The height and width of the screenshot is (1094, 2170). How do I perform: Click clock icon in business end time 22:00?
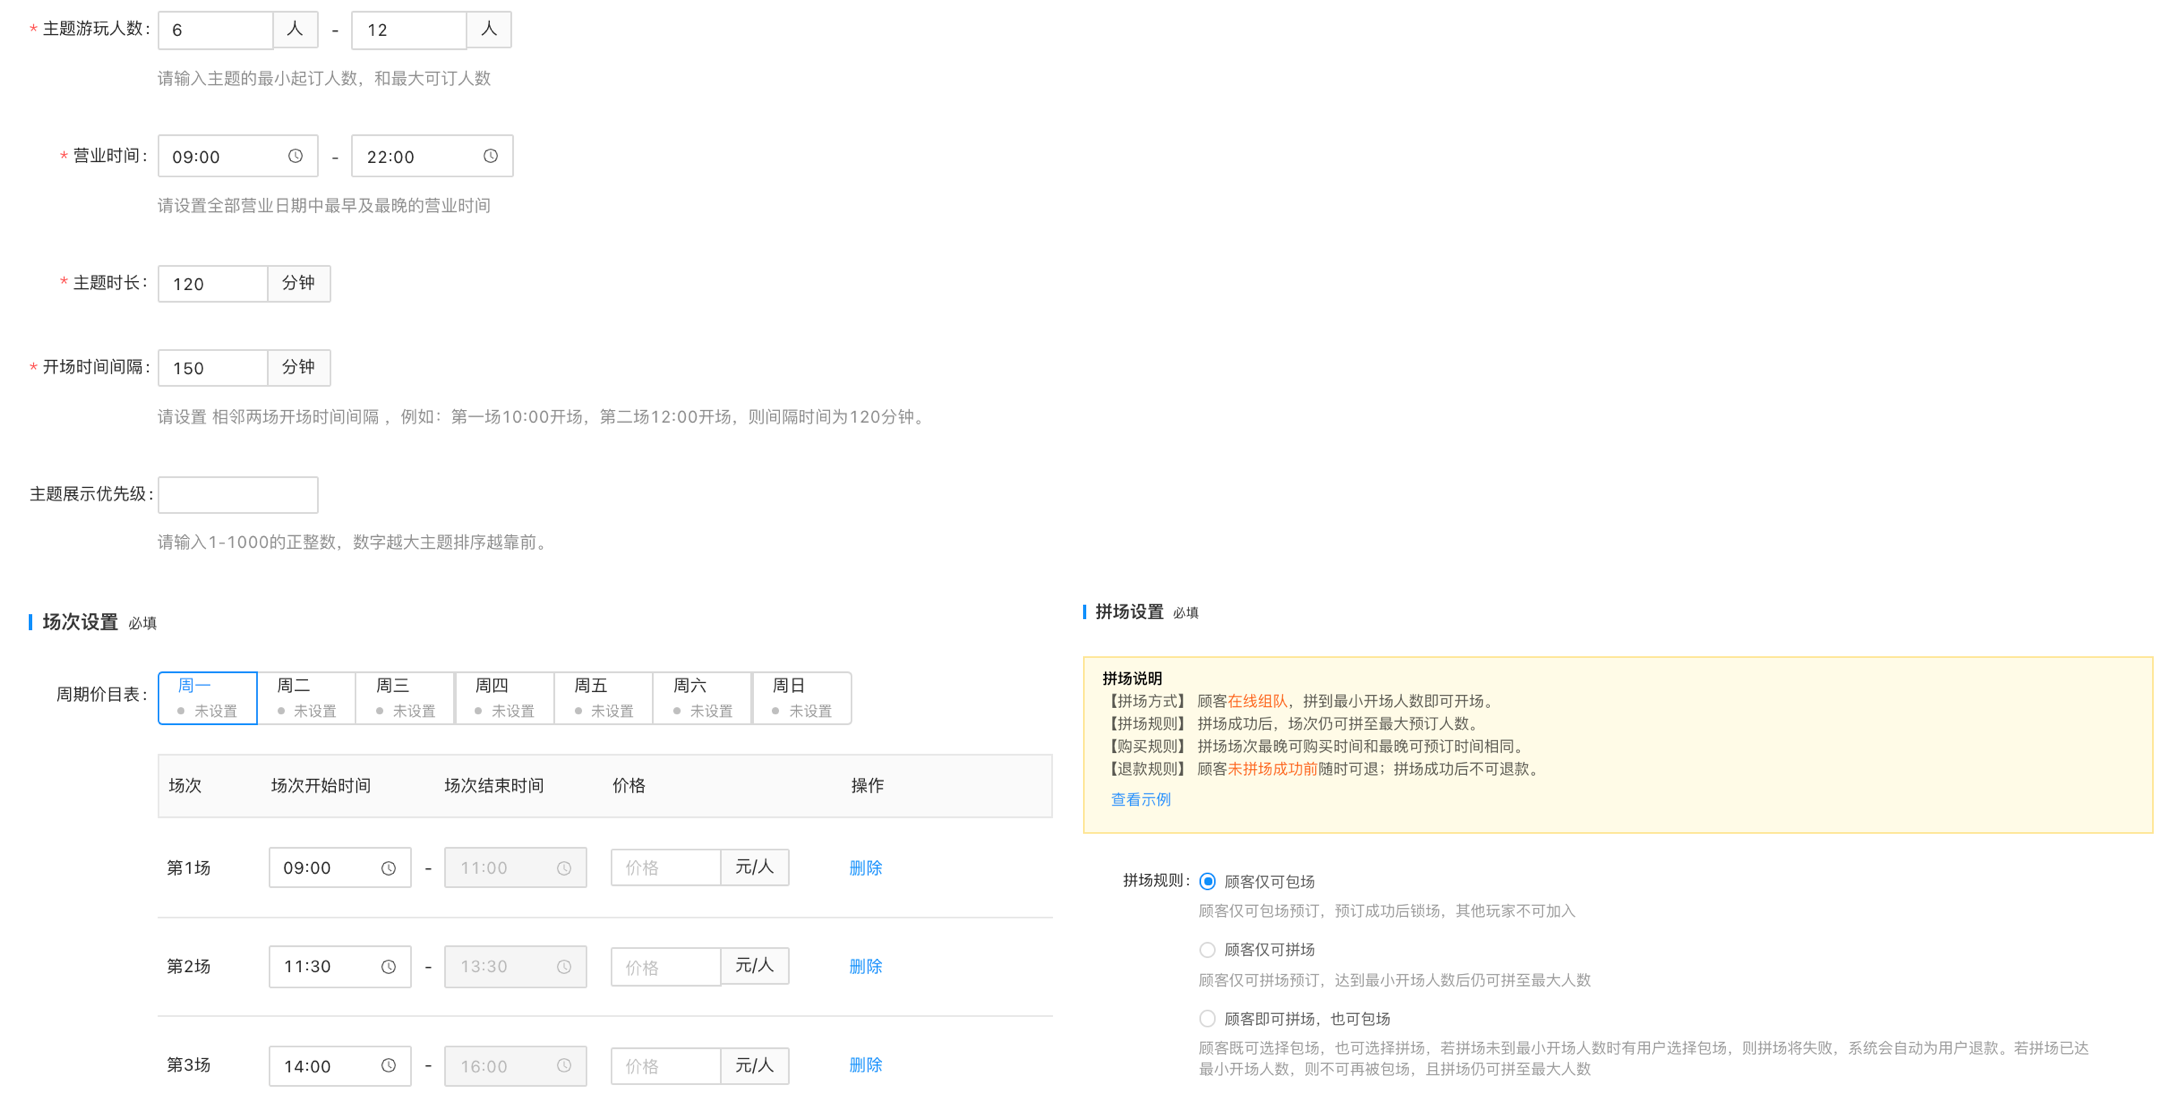490,156
